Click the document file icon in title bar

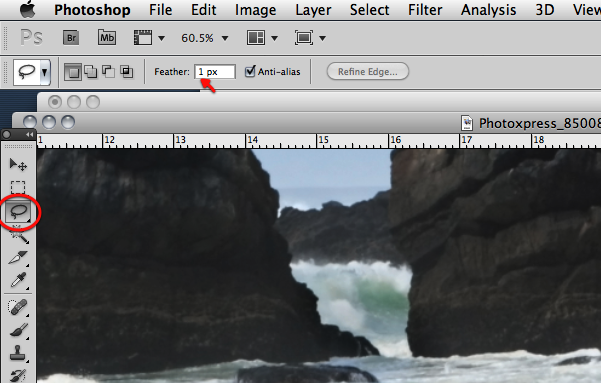pyautogui.click(x=467, y=123)
